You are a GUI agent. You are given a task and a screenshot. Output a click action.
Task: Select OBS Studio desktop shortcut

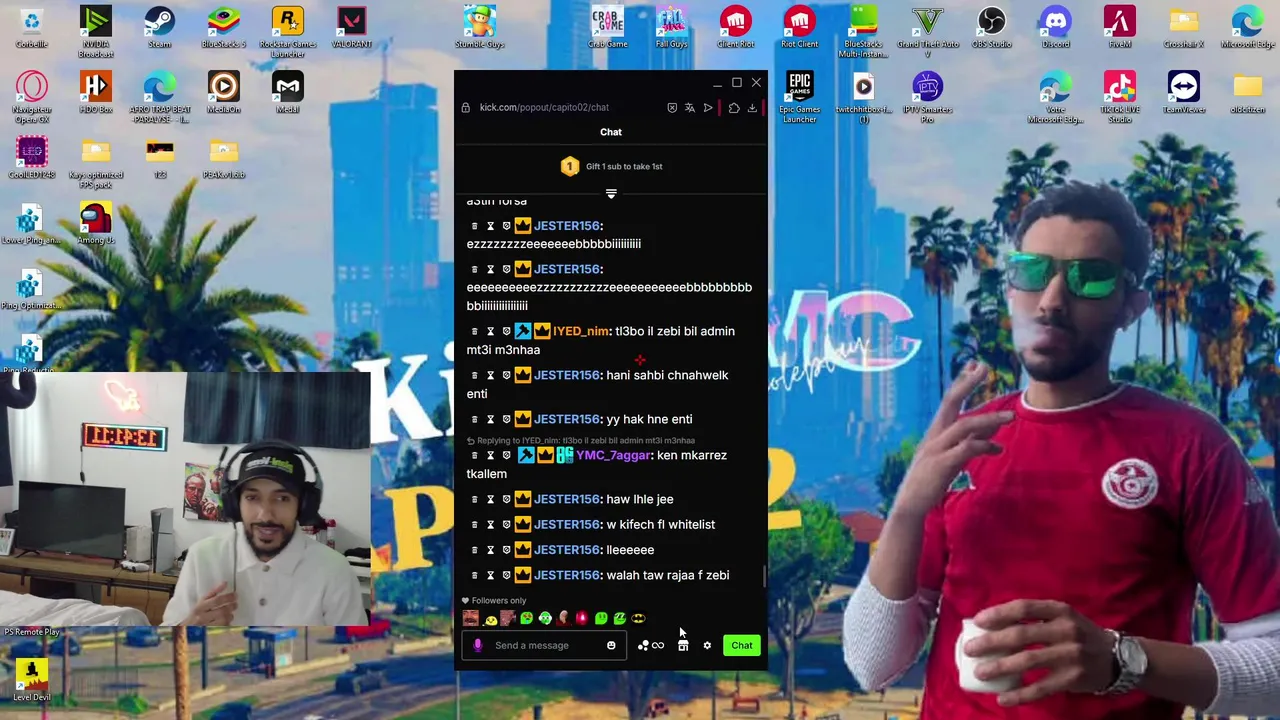(x=991, y=27)
